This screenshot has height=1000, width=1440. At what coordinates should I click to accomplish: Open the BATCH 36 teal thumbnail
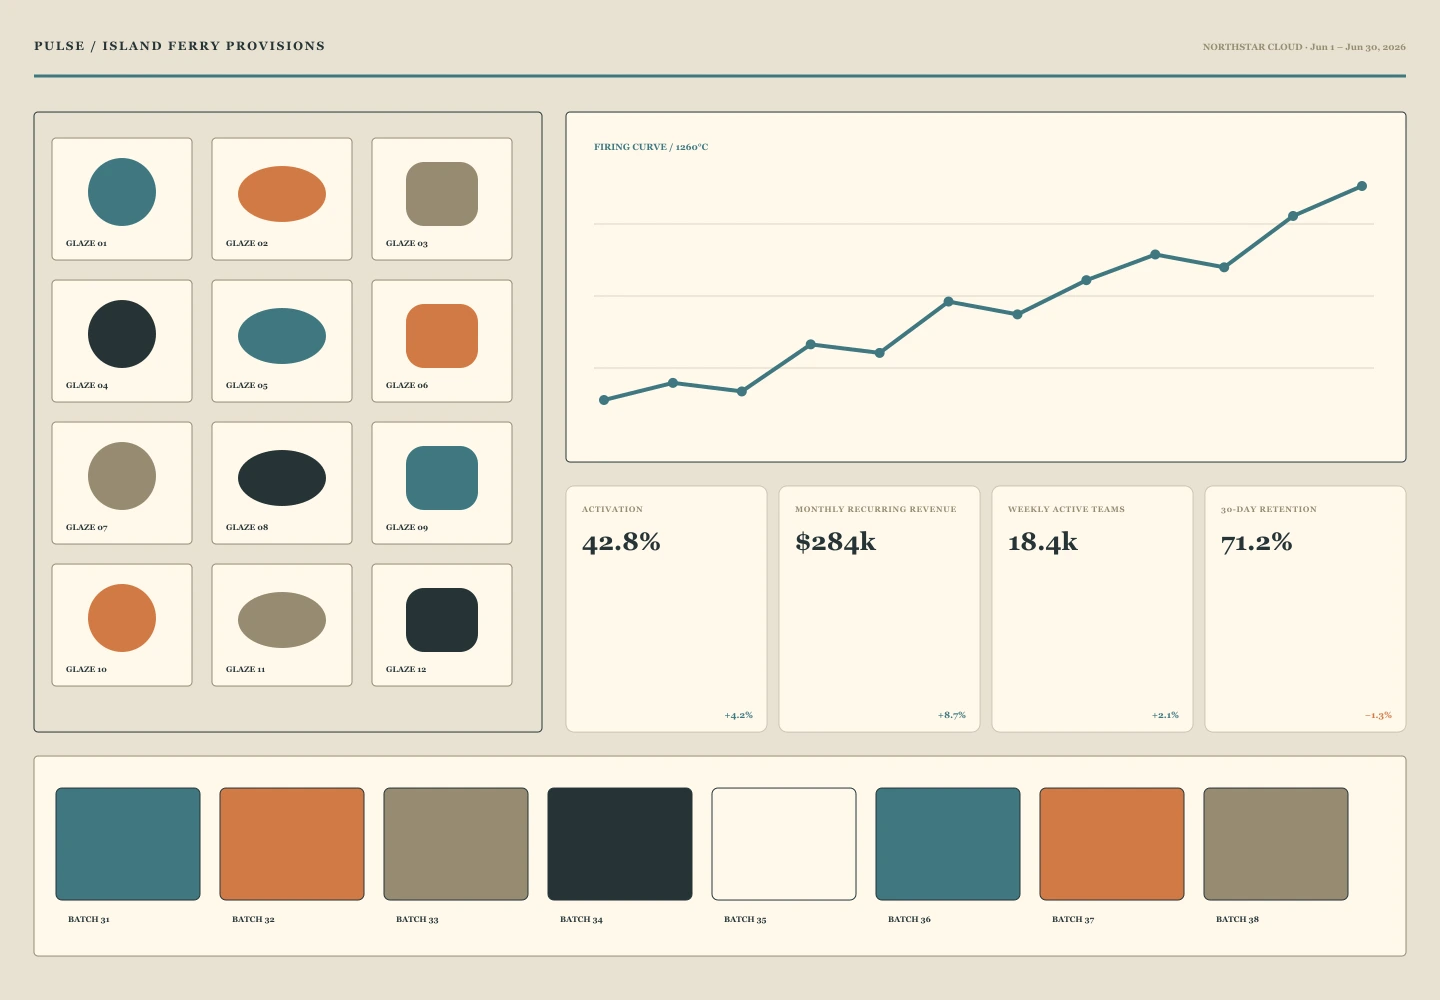948,844
